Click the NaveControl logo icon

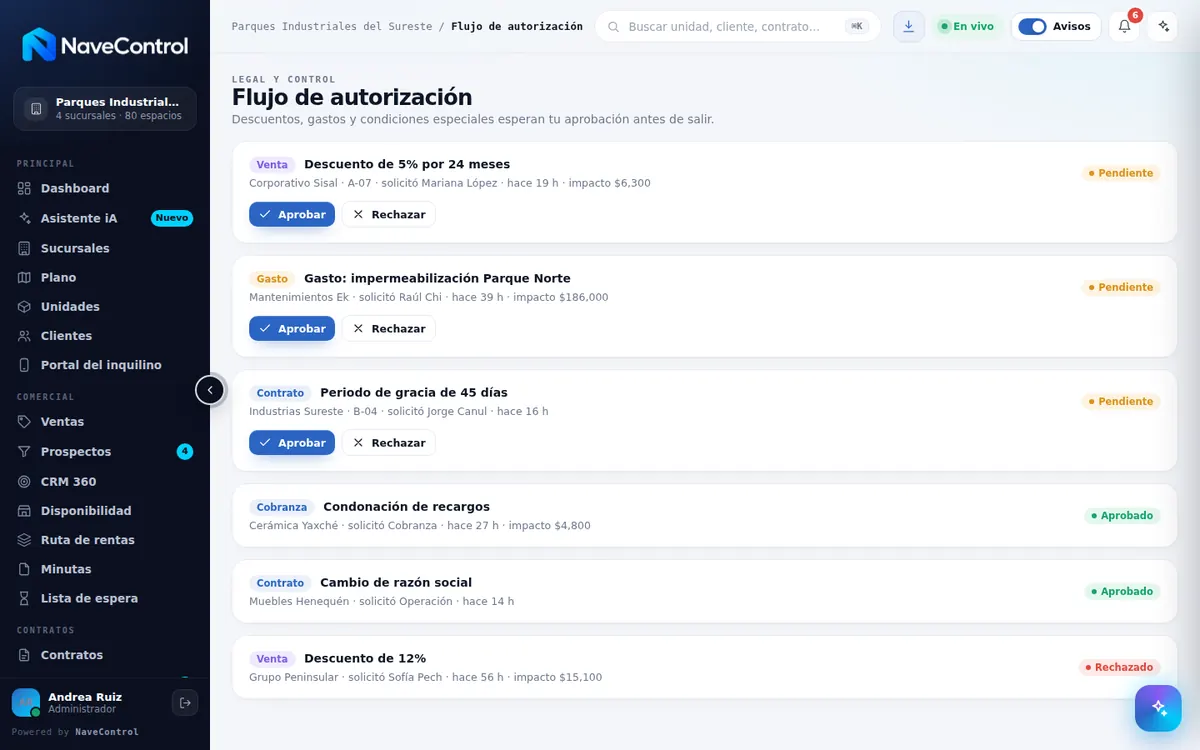(x=39, y=45)
